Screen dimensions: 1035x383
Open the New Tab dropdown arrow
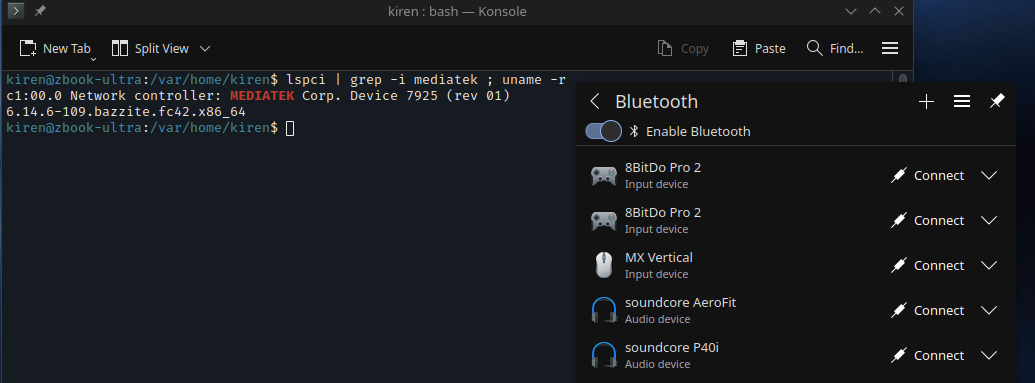pyautogui.click(x=93, y=59)
